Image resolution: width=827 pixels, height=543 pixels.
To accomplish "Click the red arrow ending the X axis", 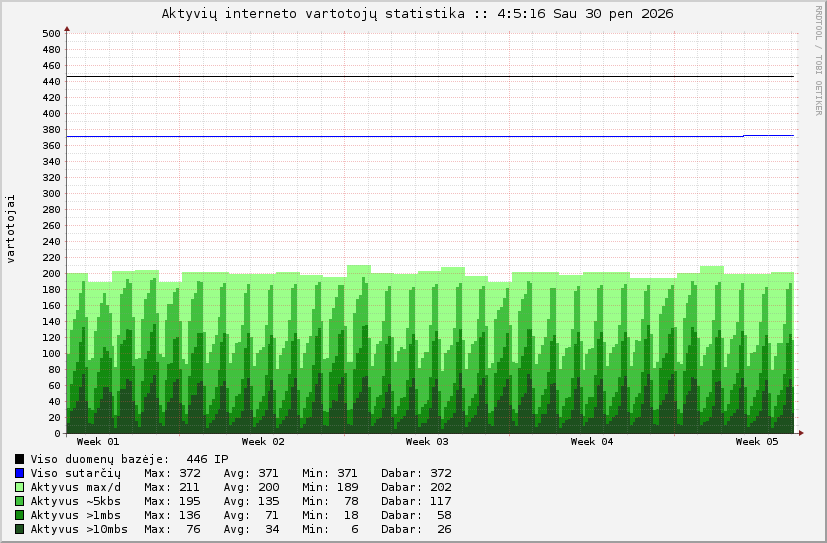I will [x=800, y=433].
